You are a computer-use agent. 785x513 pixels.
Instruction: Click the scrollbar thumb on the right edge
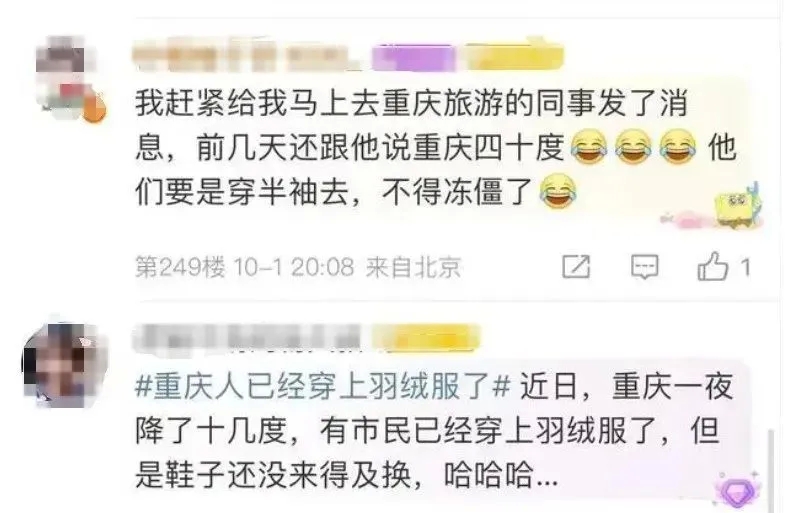click(772, 469)
